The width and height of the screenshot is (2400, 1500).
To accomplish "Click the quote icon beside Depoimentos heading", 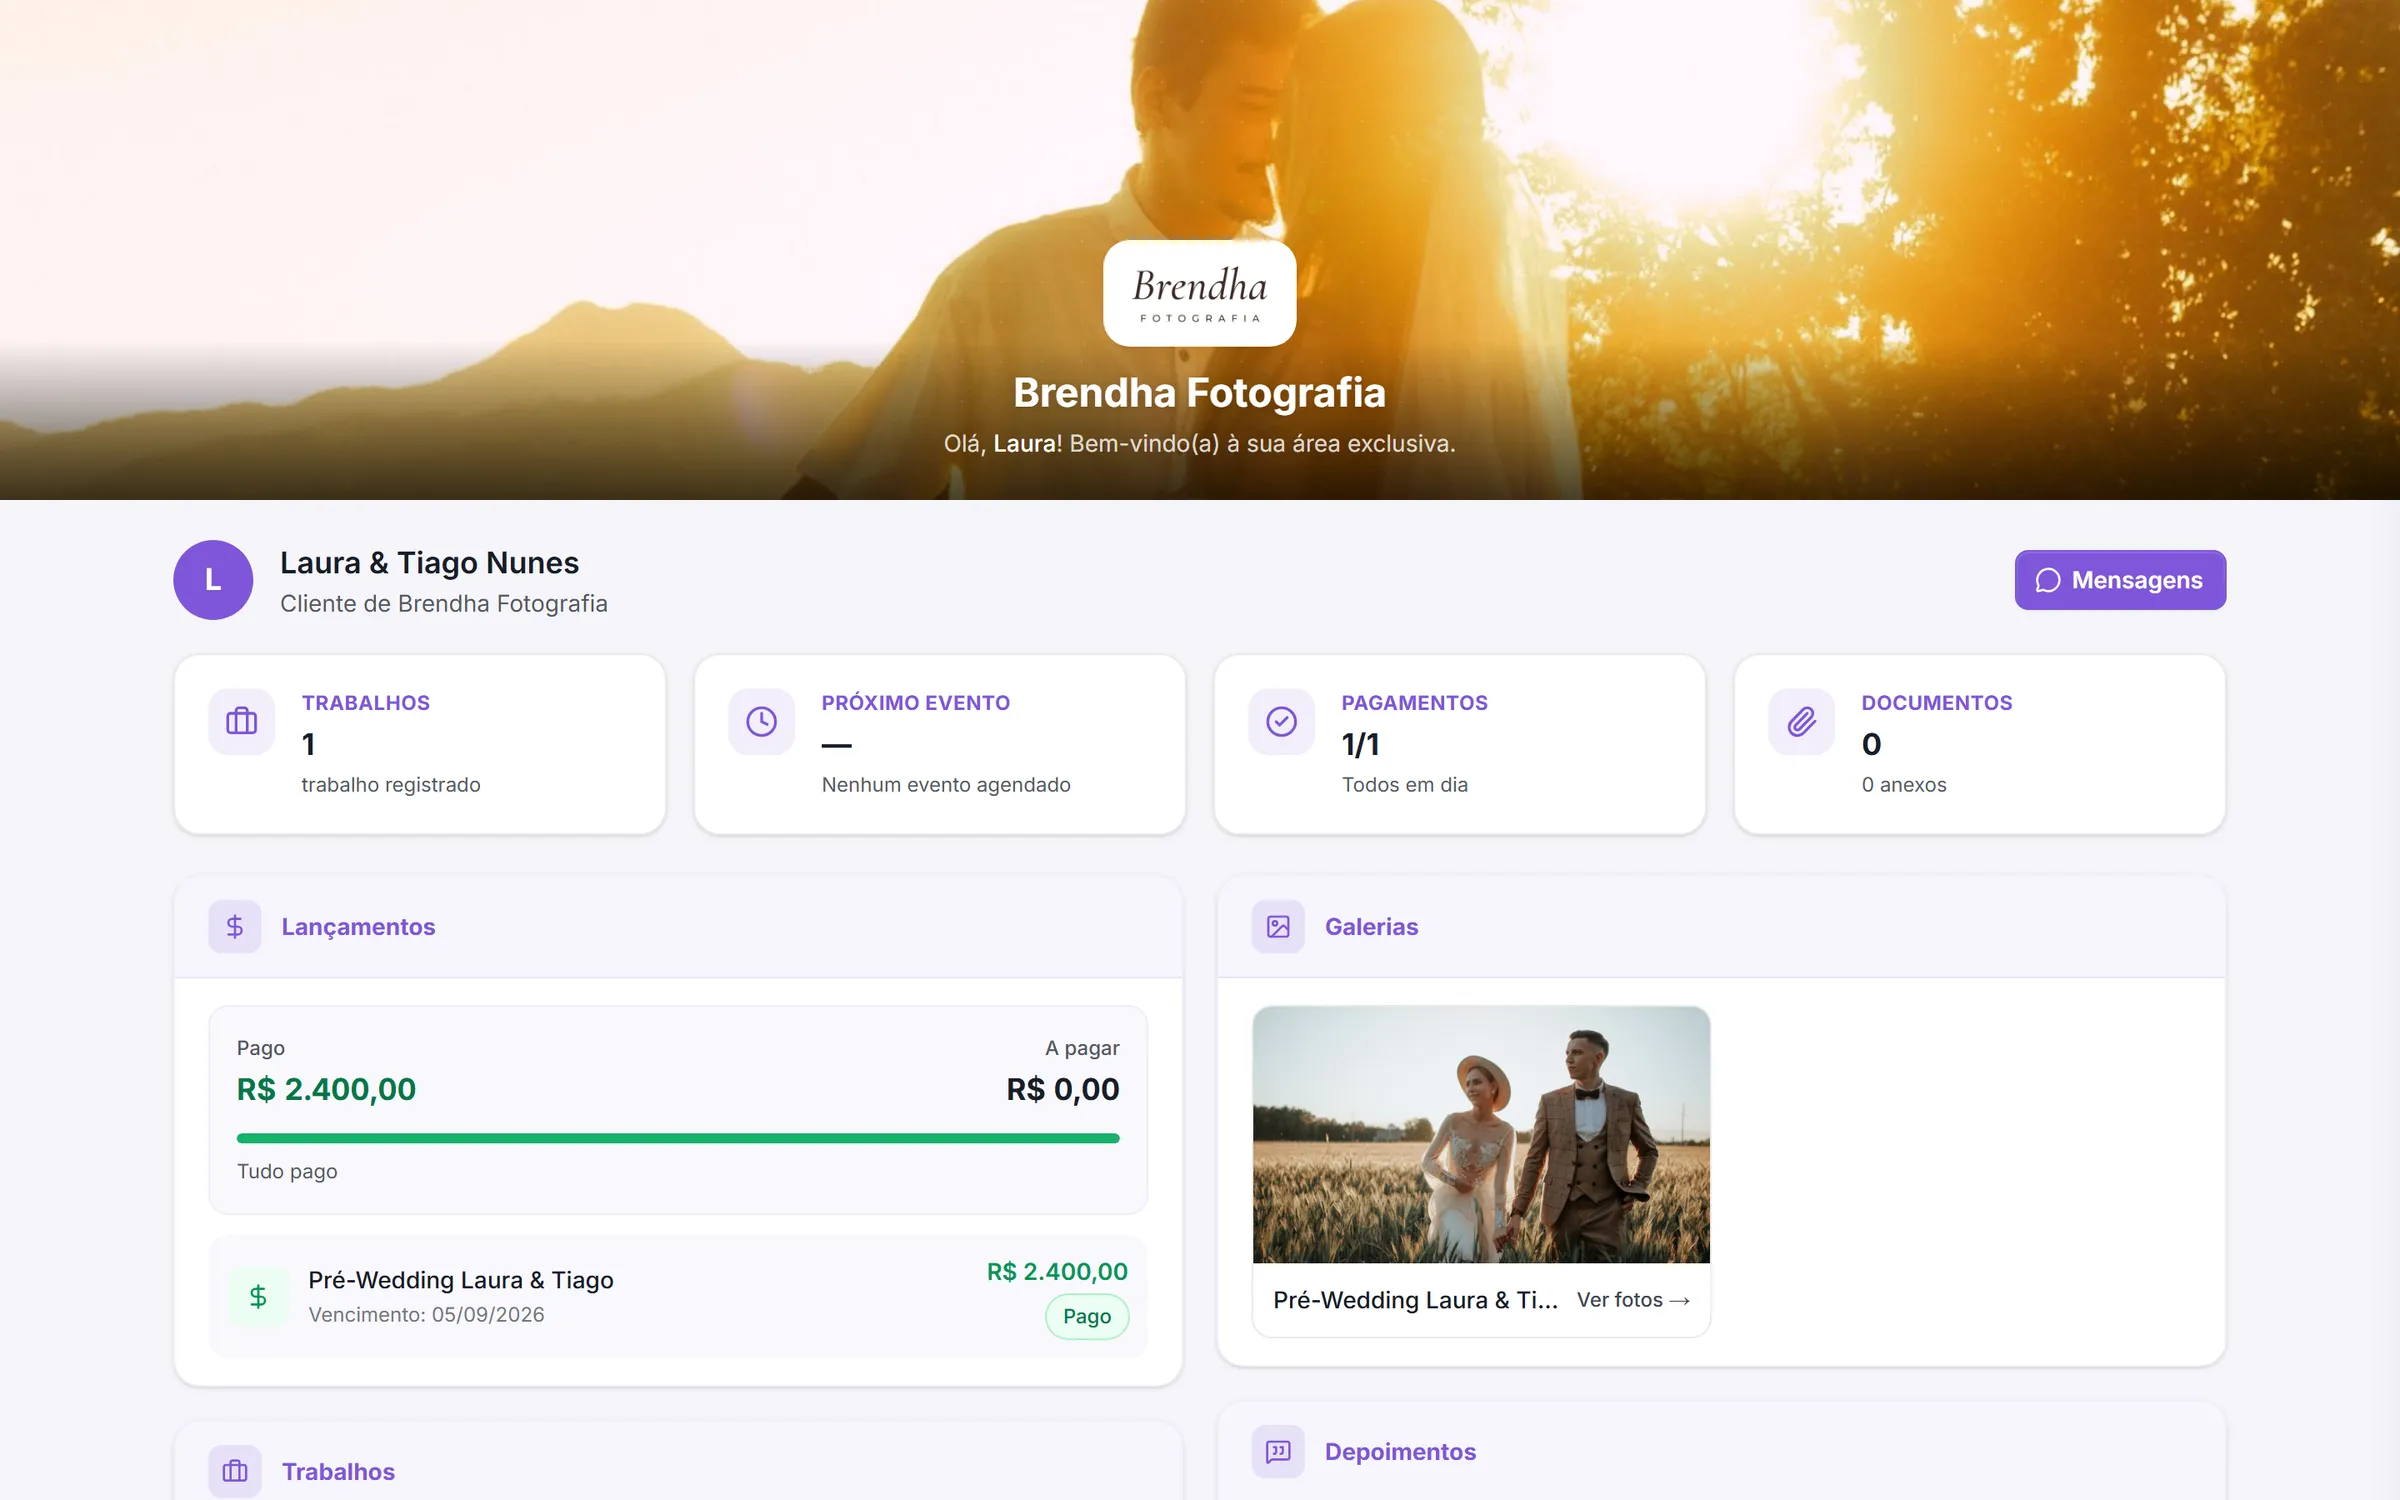I will 1278,1451.
